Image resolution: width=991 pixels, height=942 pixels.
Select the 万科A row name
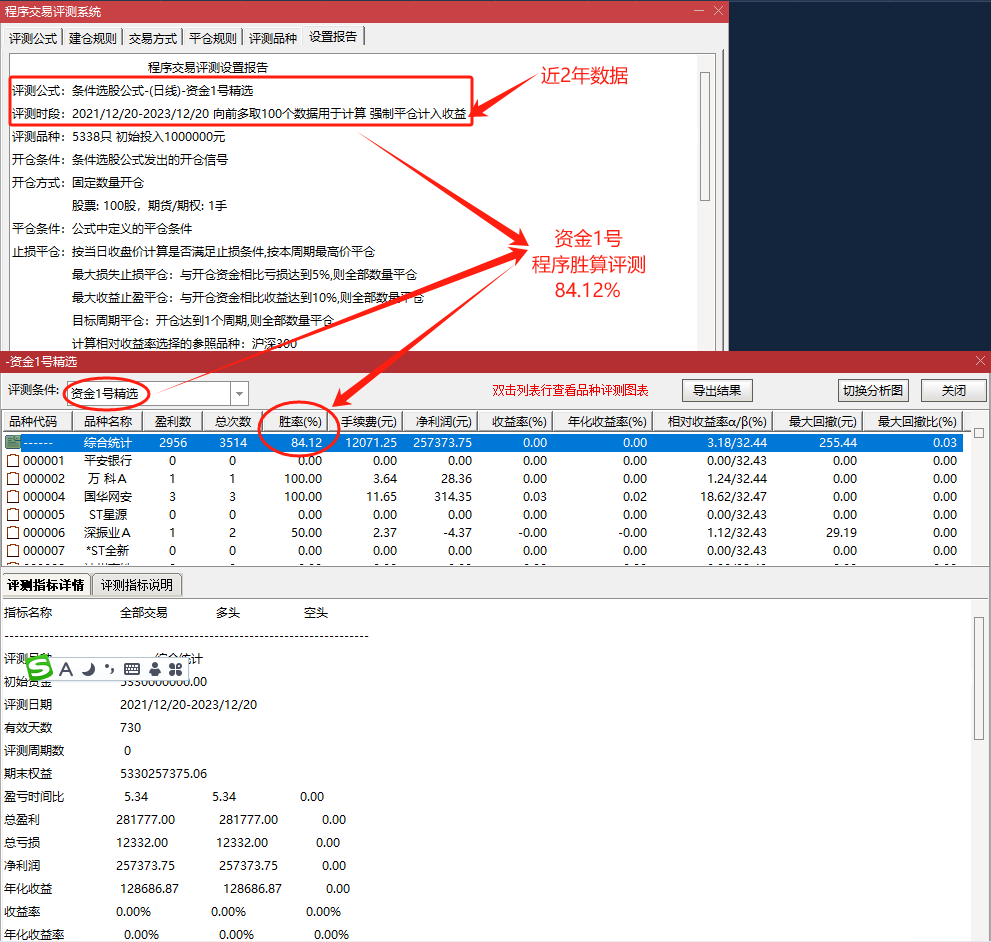click(x=107, y=479)
